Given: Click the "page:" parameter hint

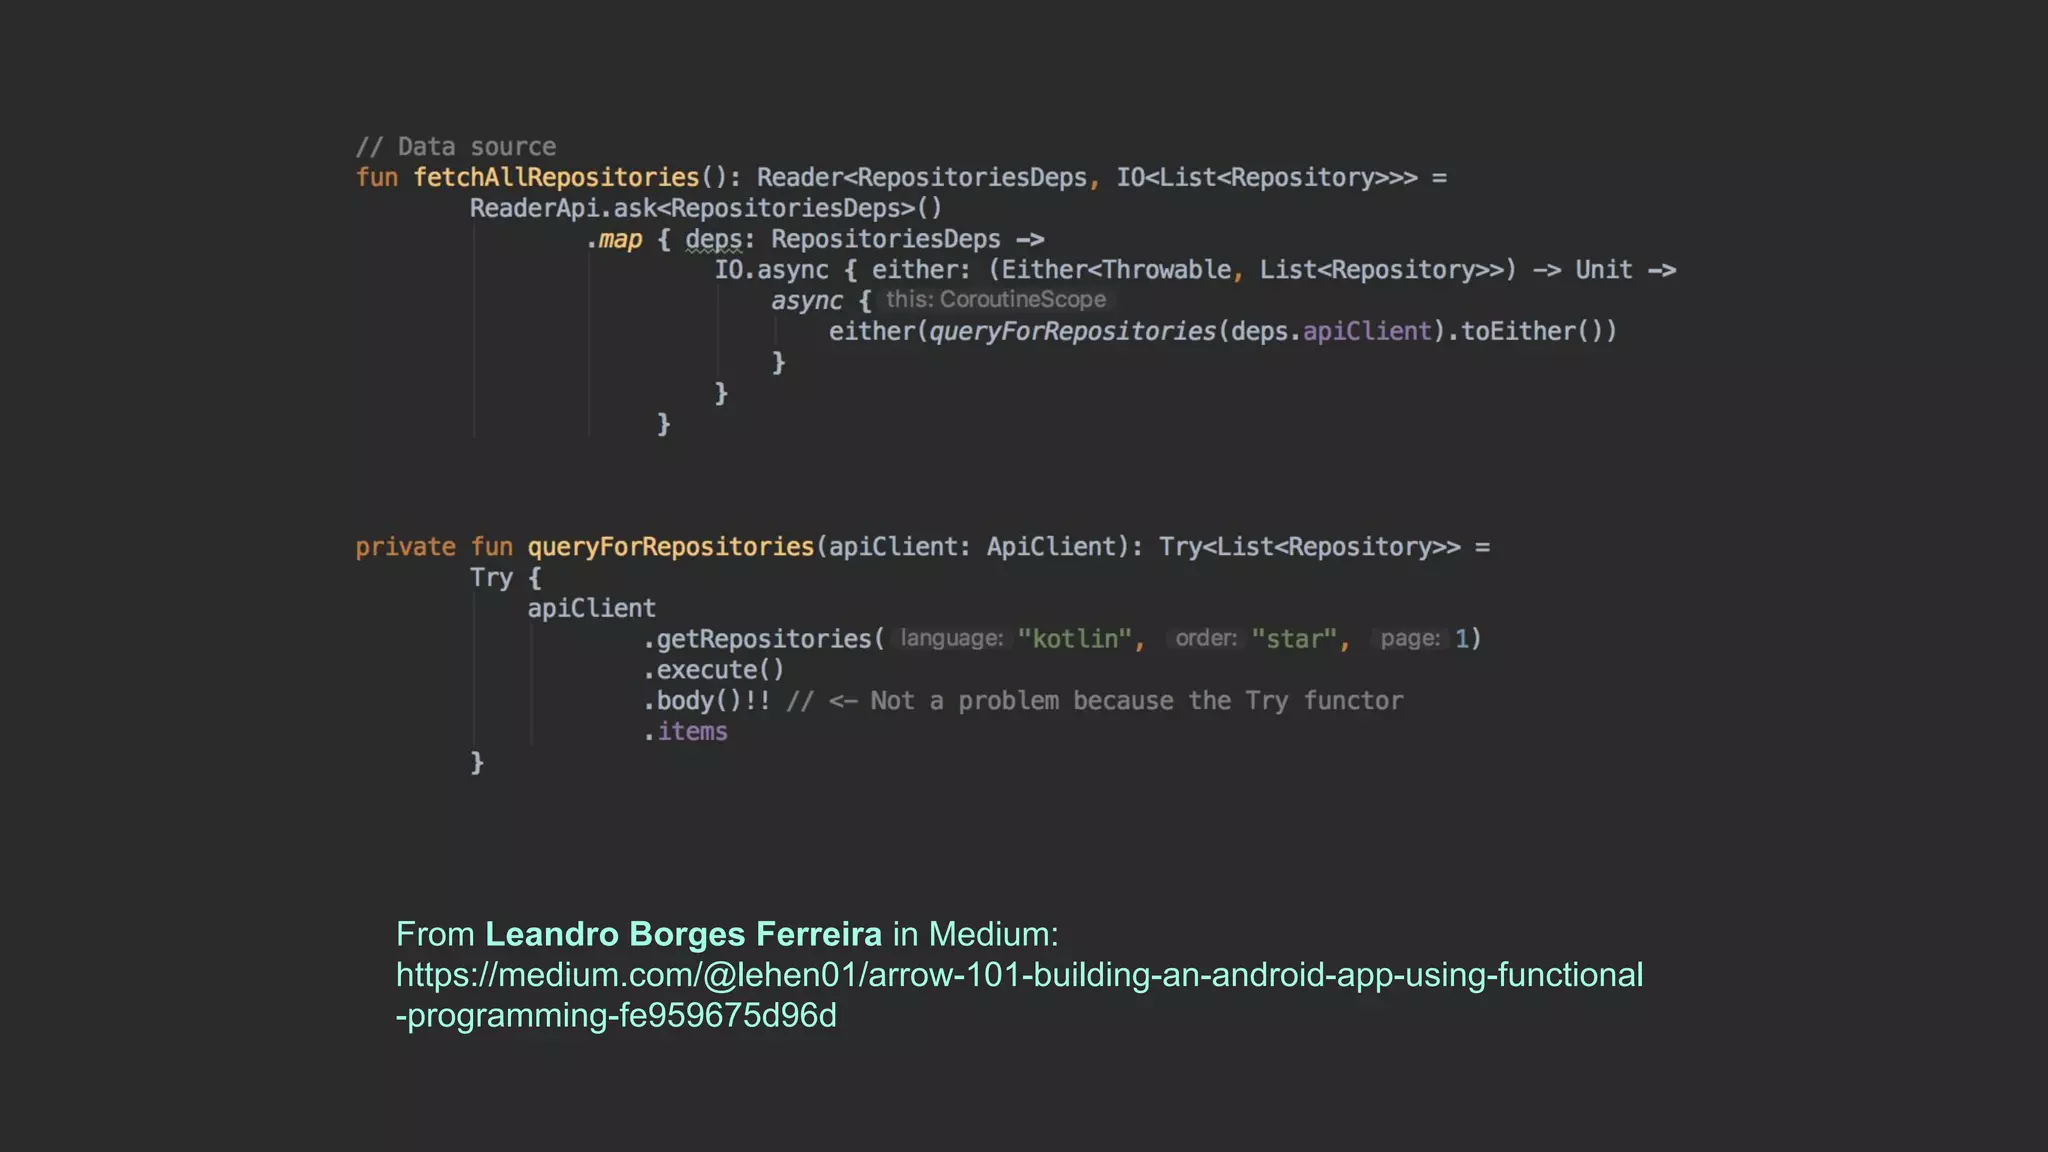Looking at the screenshot, I should point(1410,639).
